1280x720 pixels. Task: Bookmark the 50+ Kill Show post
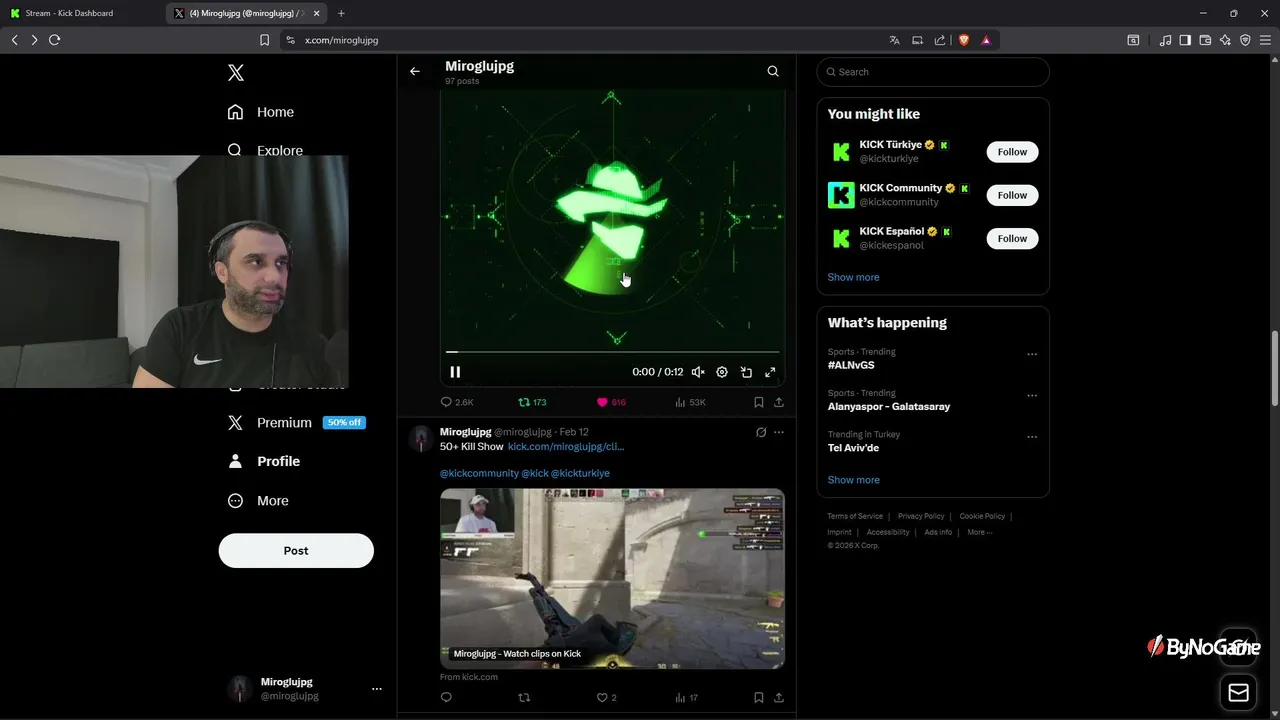[758, 698]
